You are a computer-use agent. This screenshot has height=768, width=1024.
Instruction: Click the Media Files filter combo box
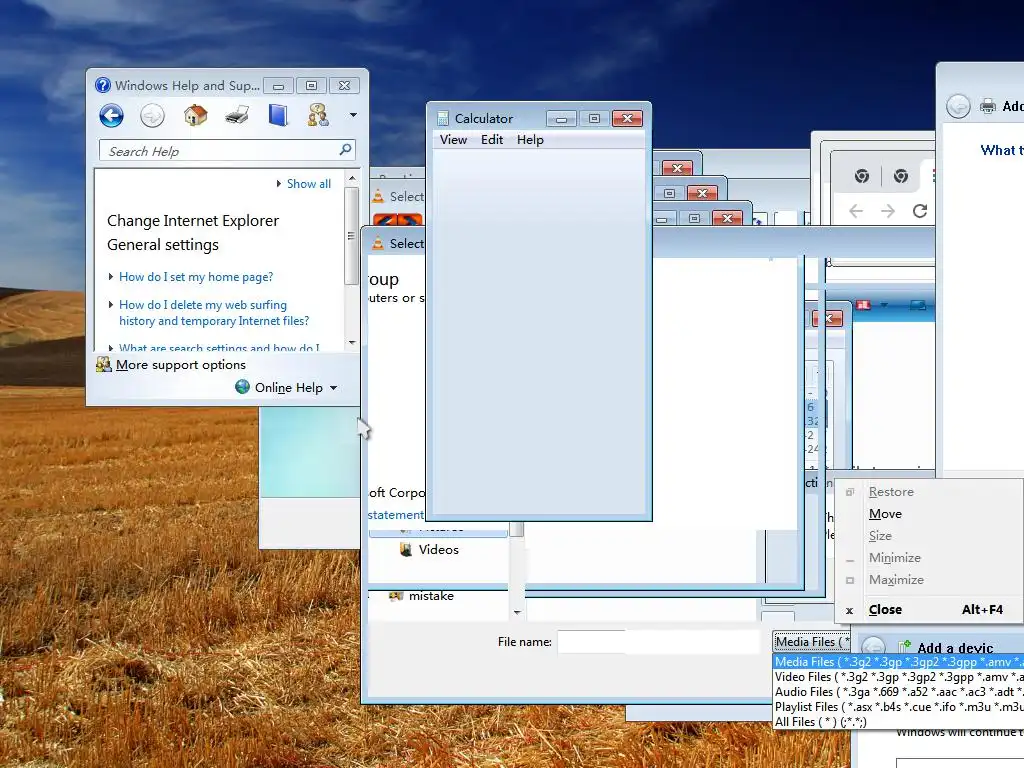[x=812, y=642]
